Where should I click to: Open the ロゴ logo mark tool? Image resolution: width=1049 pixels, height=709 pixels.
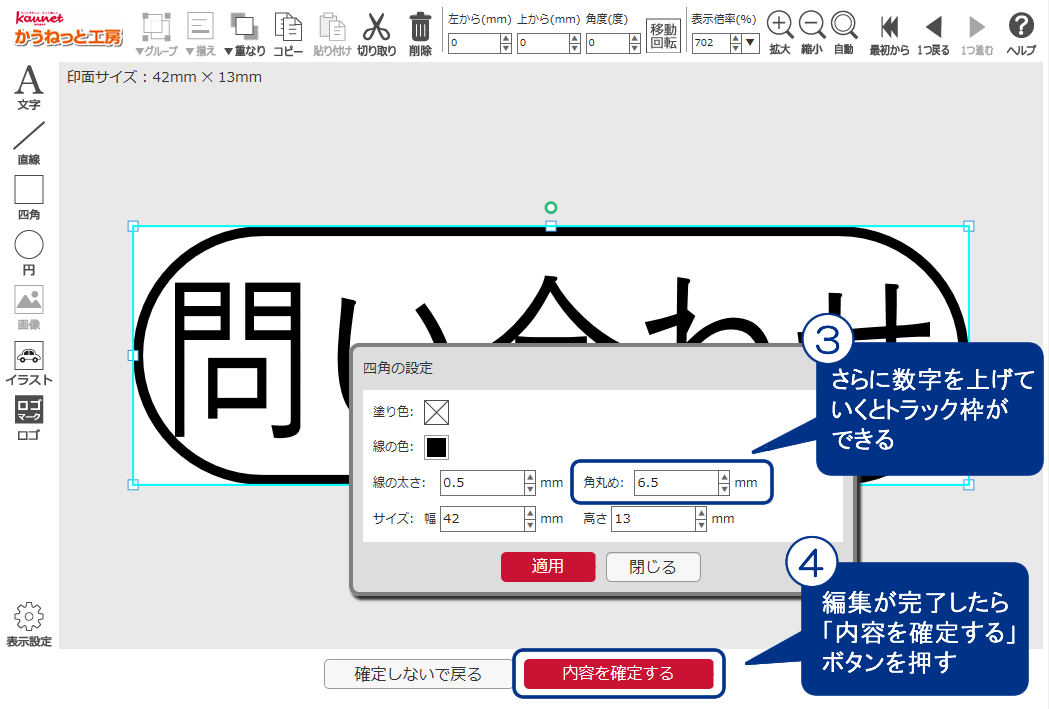[x=29, y=417]
